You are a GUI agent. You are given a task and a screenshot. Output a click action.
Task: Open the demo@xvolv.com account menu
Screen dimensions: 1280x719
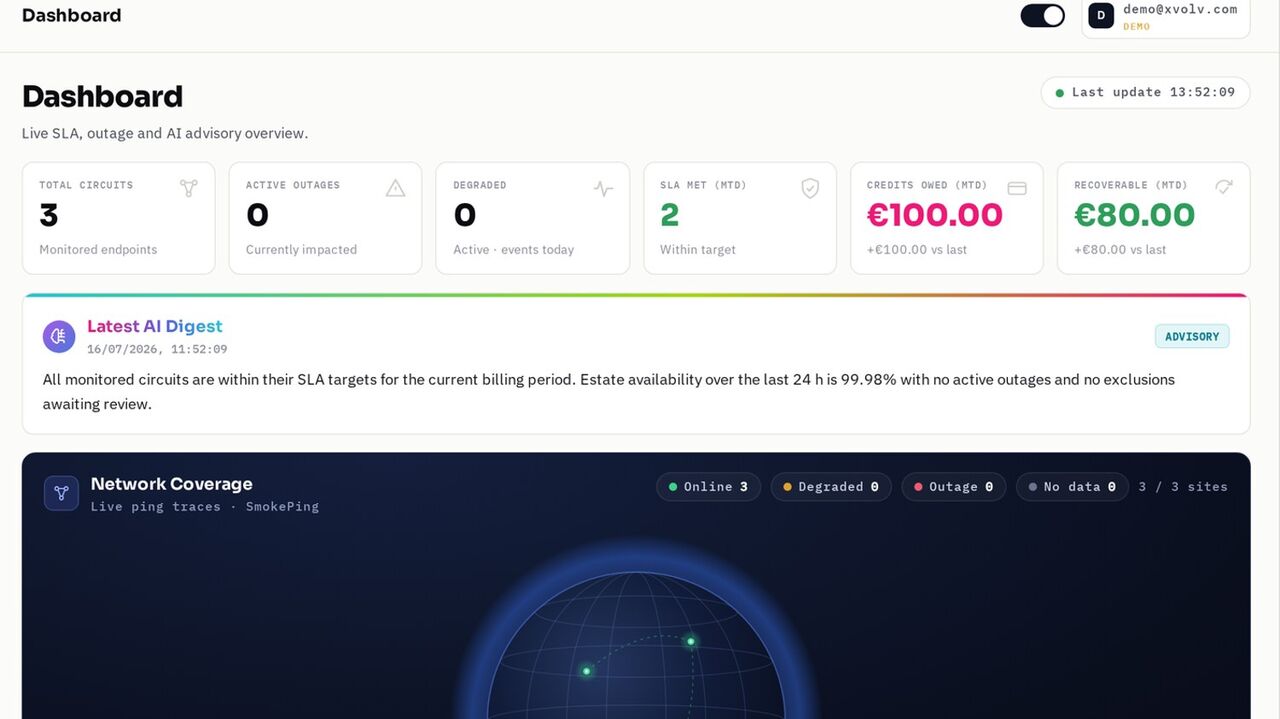tap(1165, 16)
